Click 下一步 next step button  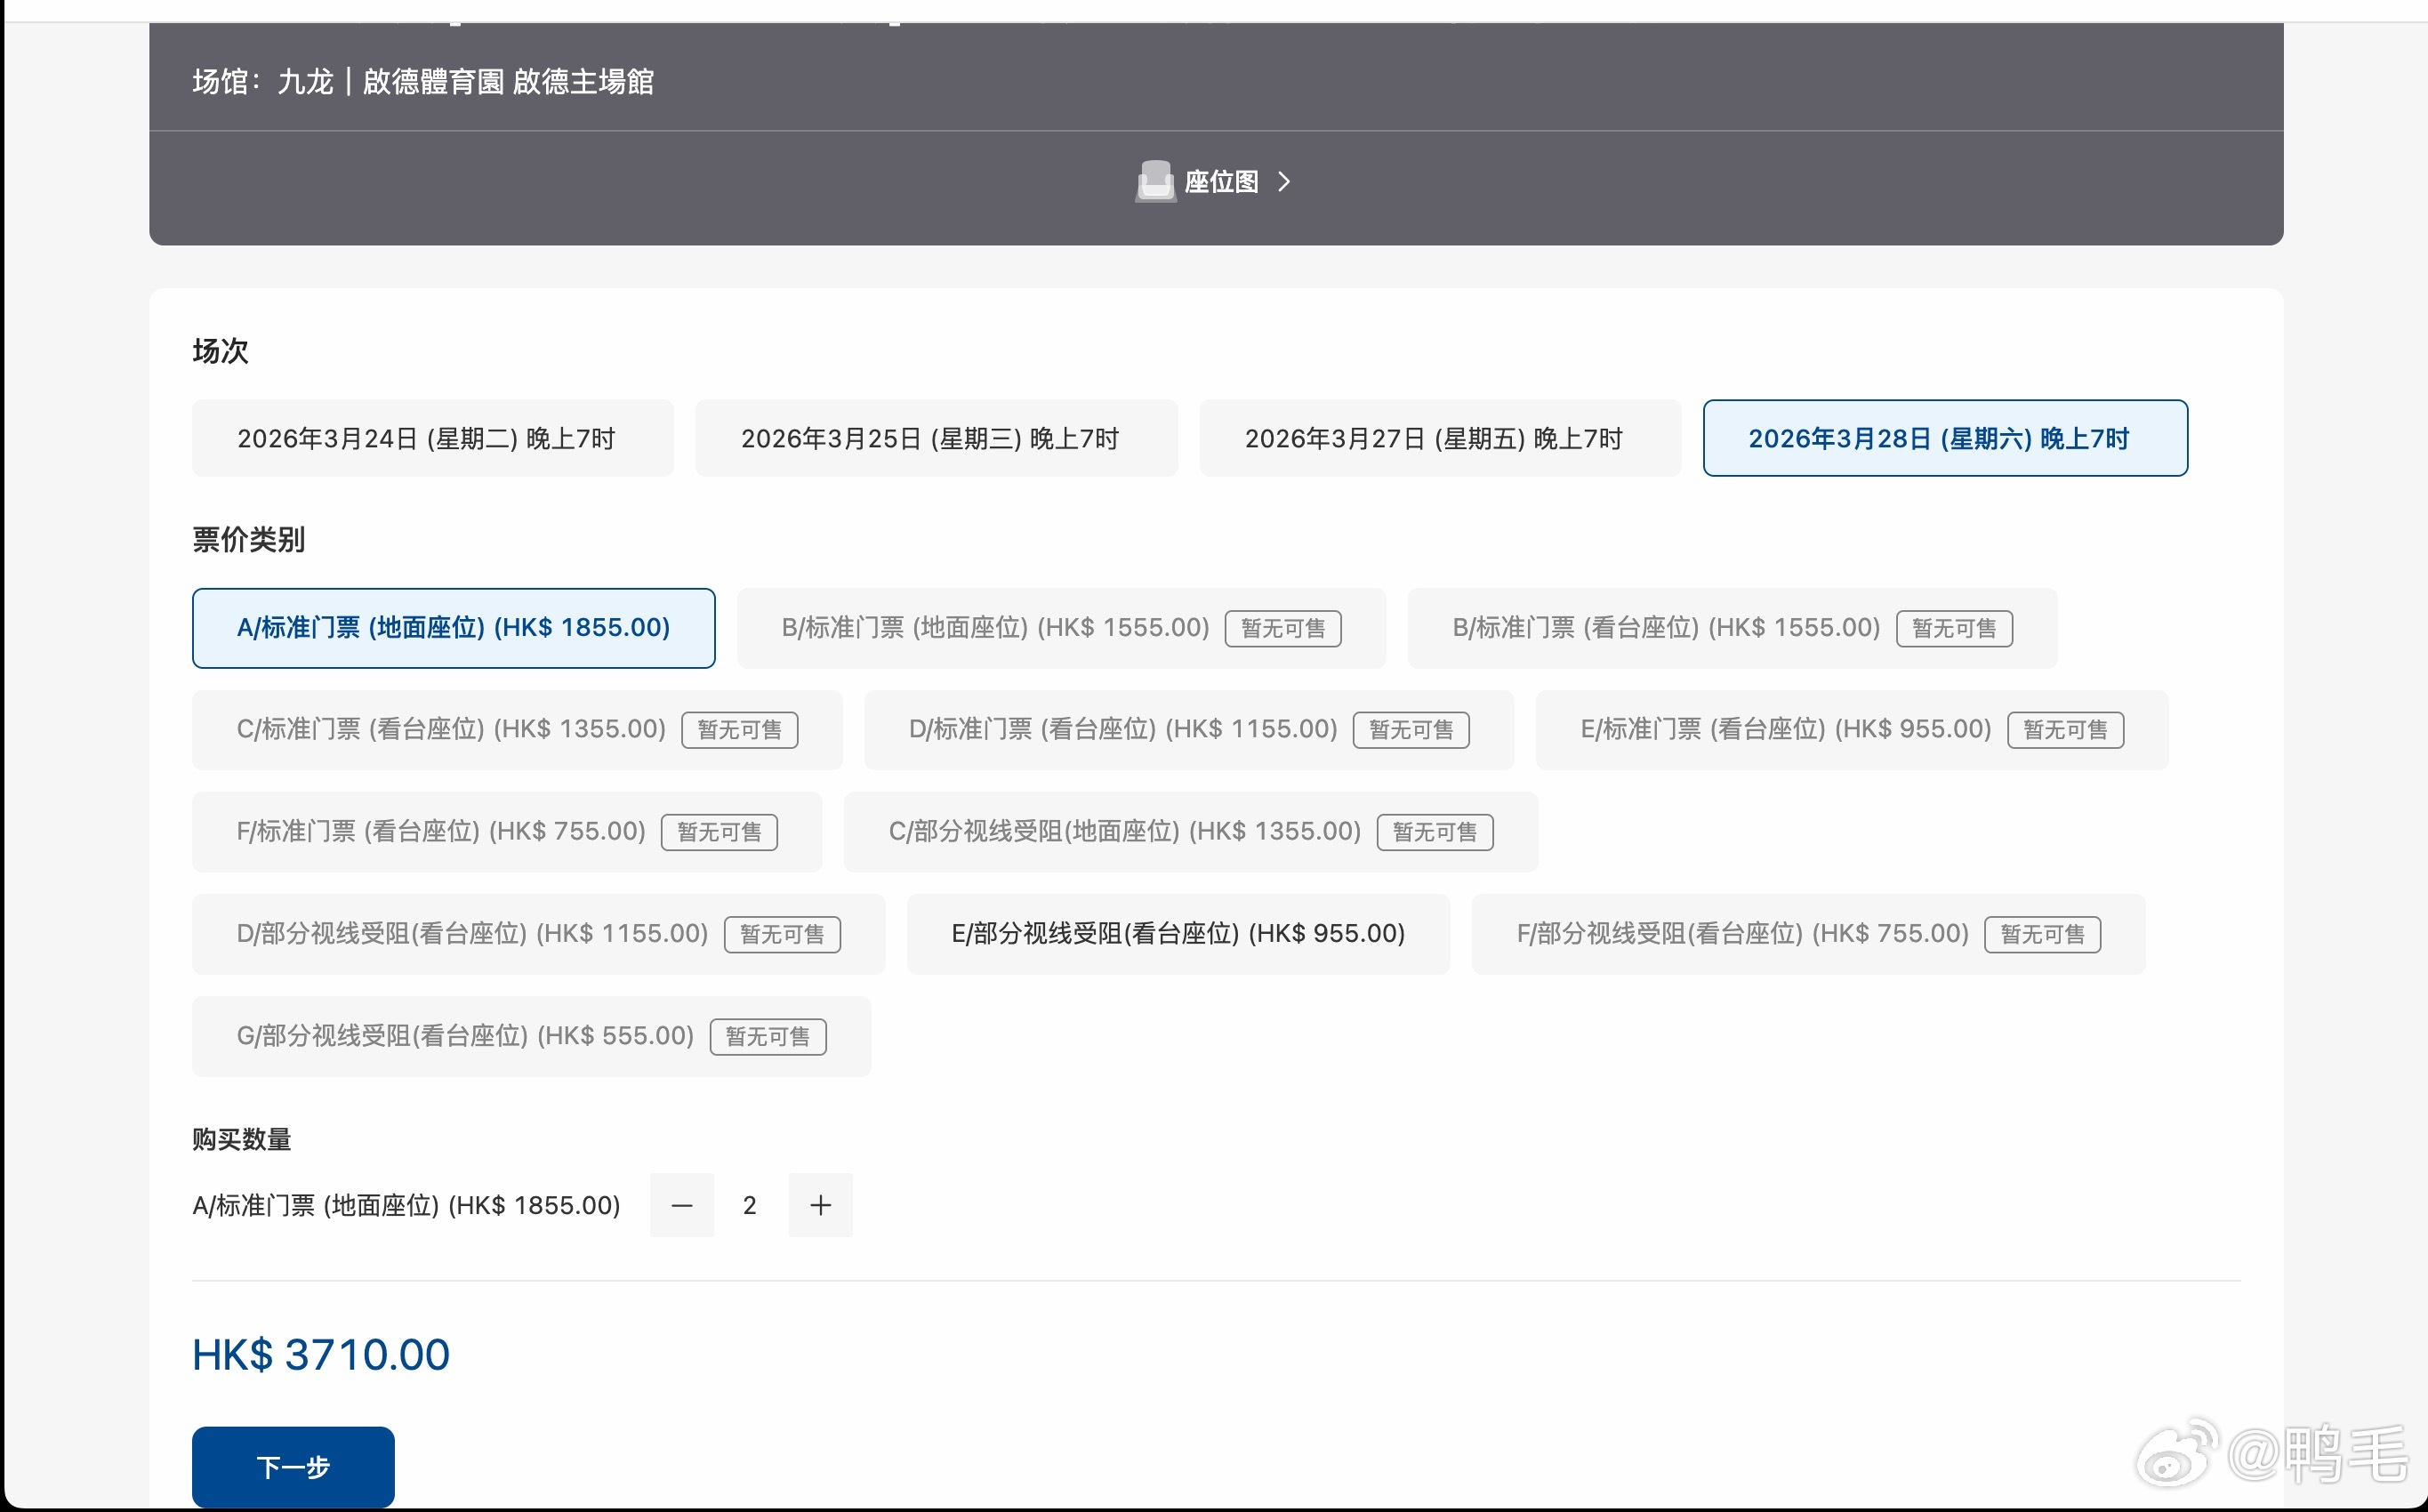point(293,1466)
